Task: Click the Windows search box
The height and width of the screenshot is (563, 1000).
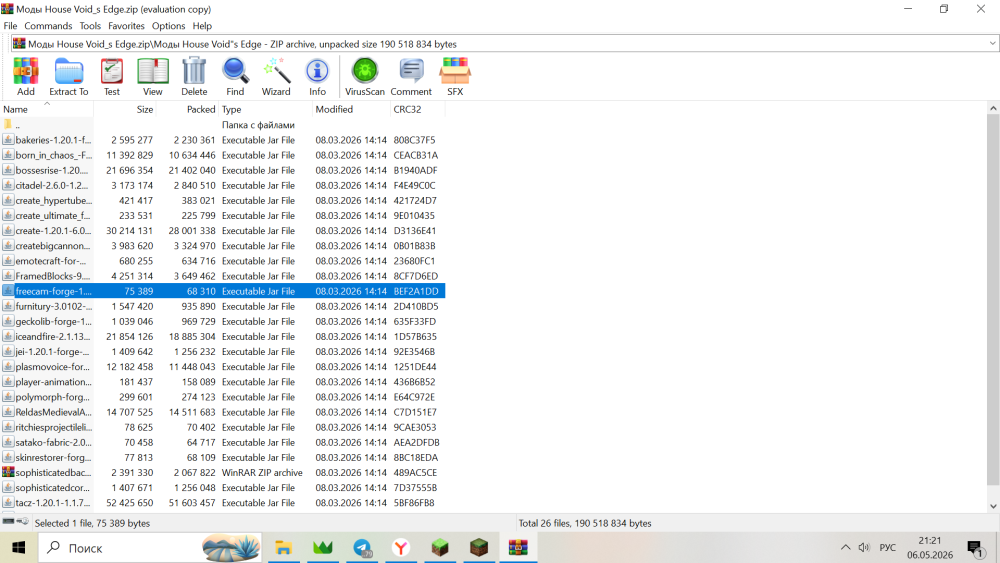Action: pyautogui.click(x=150, y=547)
